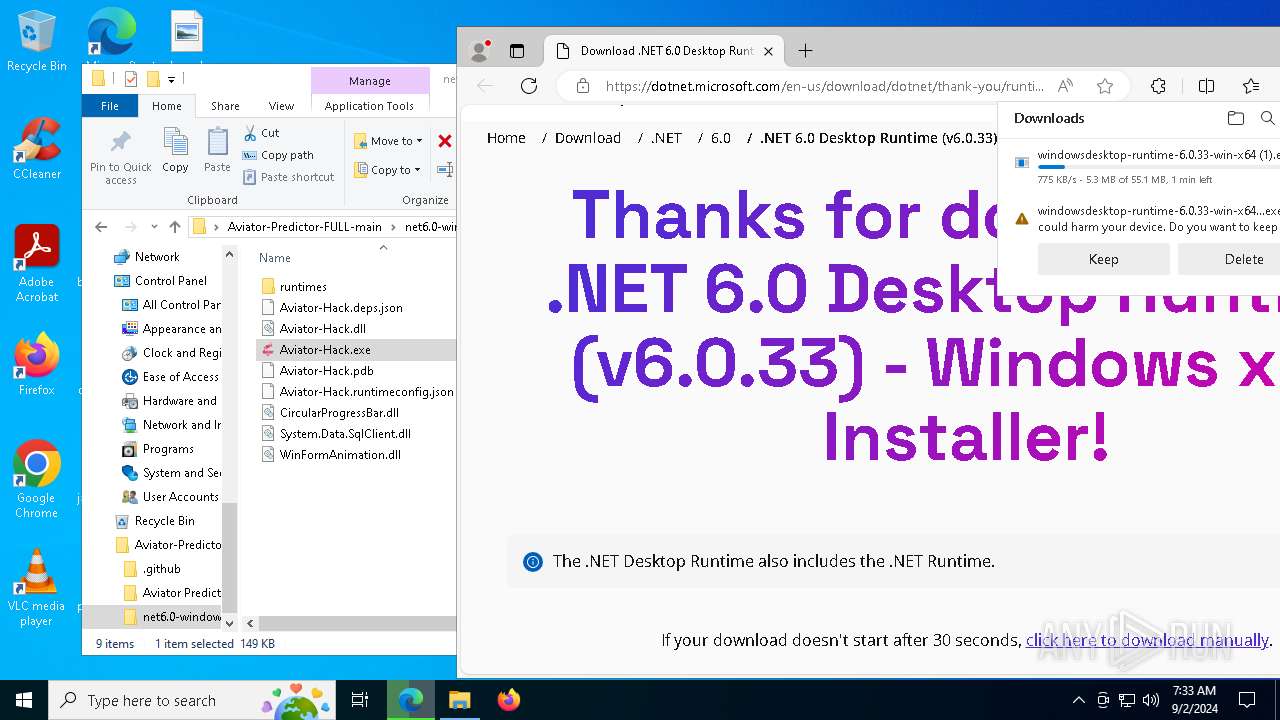
Task: Click the Copy icon in Clipboard group
Action: [x=175, y=143]
